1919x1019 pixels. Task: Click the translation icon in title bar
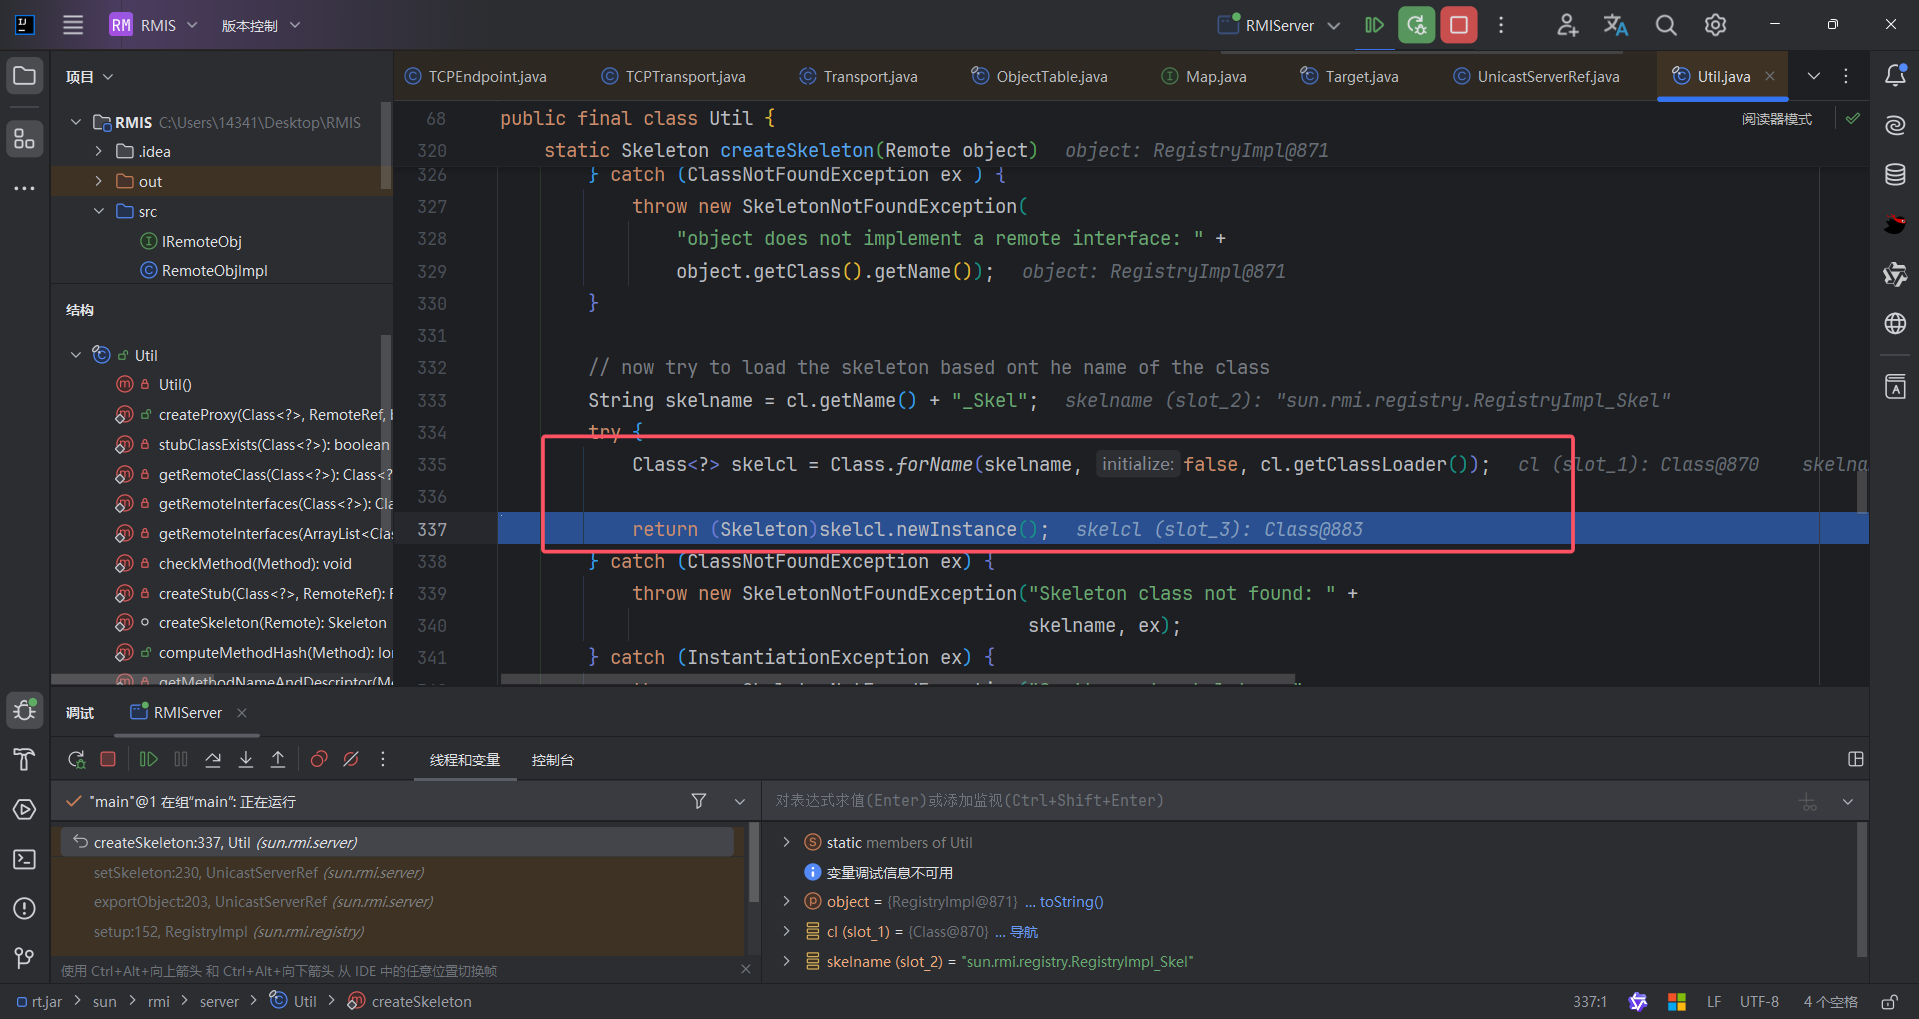coord(1616,25)
